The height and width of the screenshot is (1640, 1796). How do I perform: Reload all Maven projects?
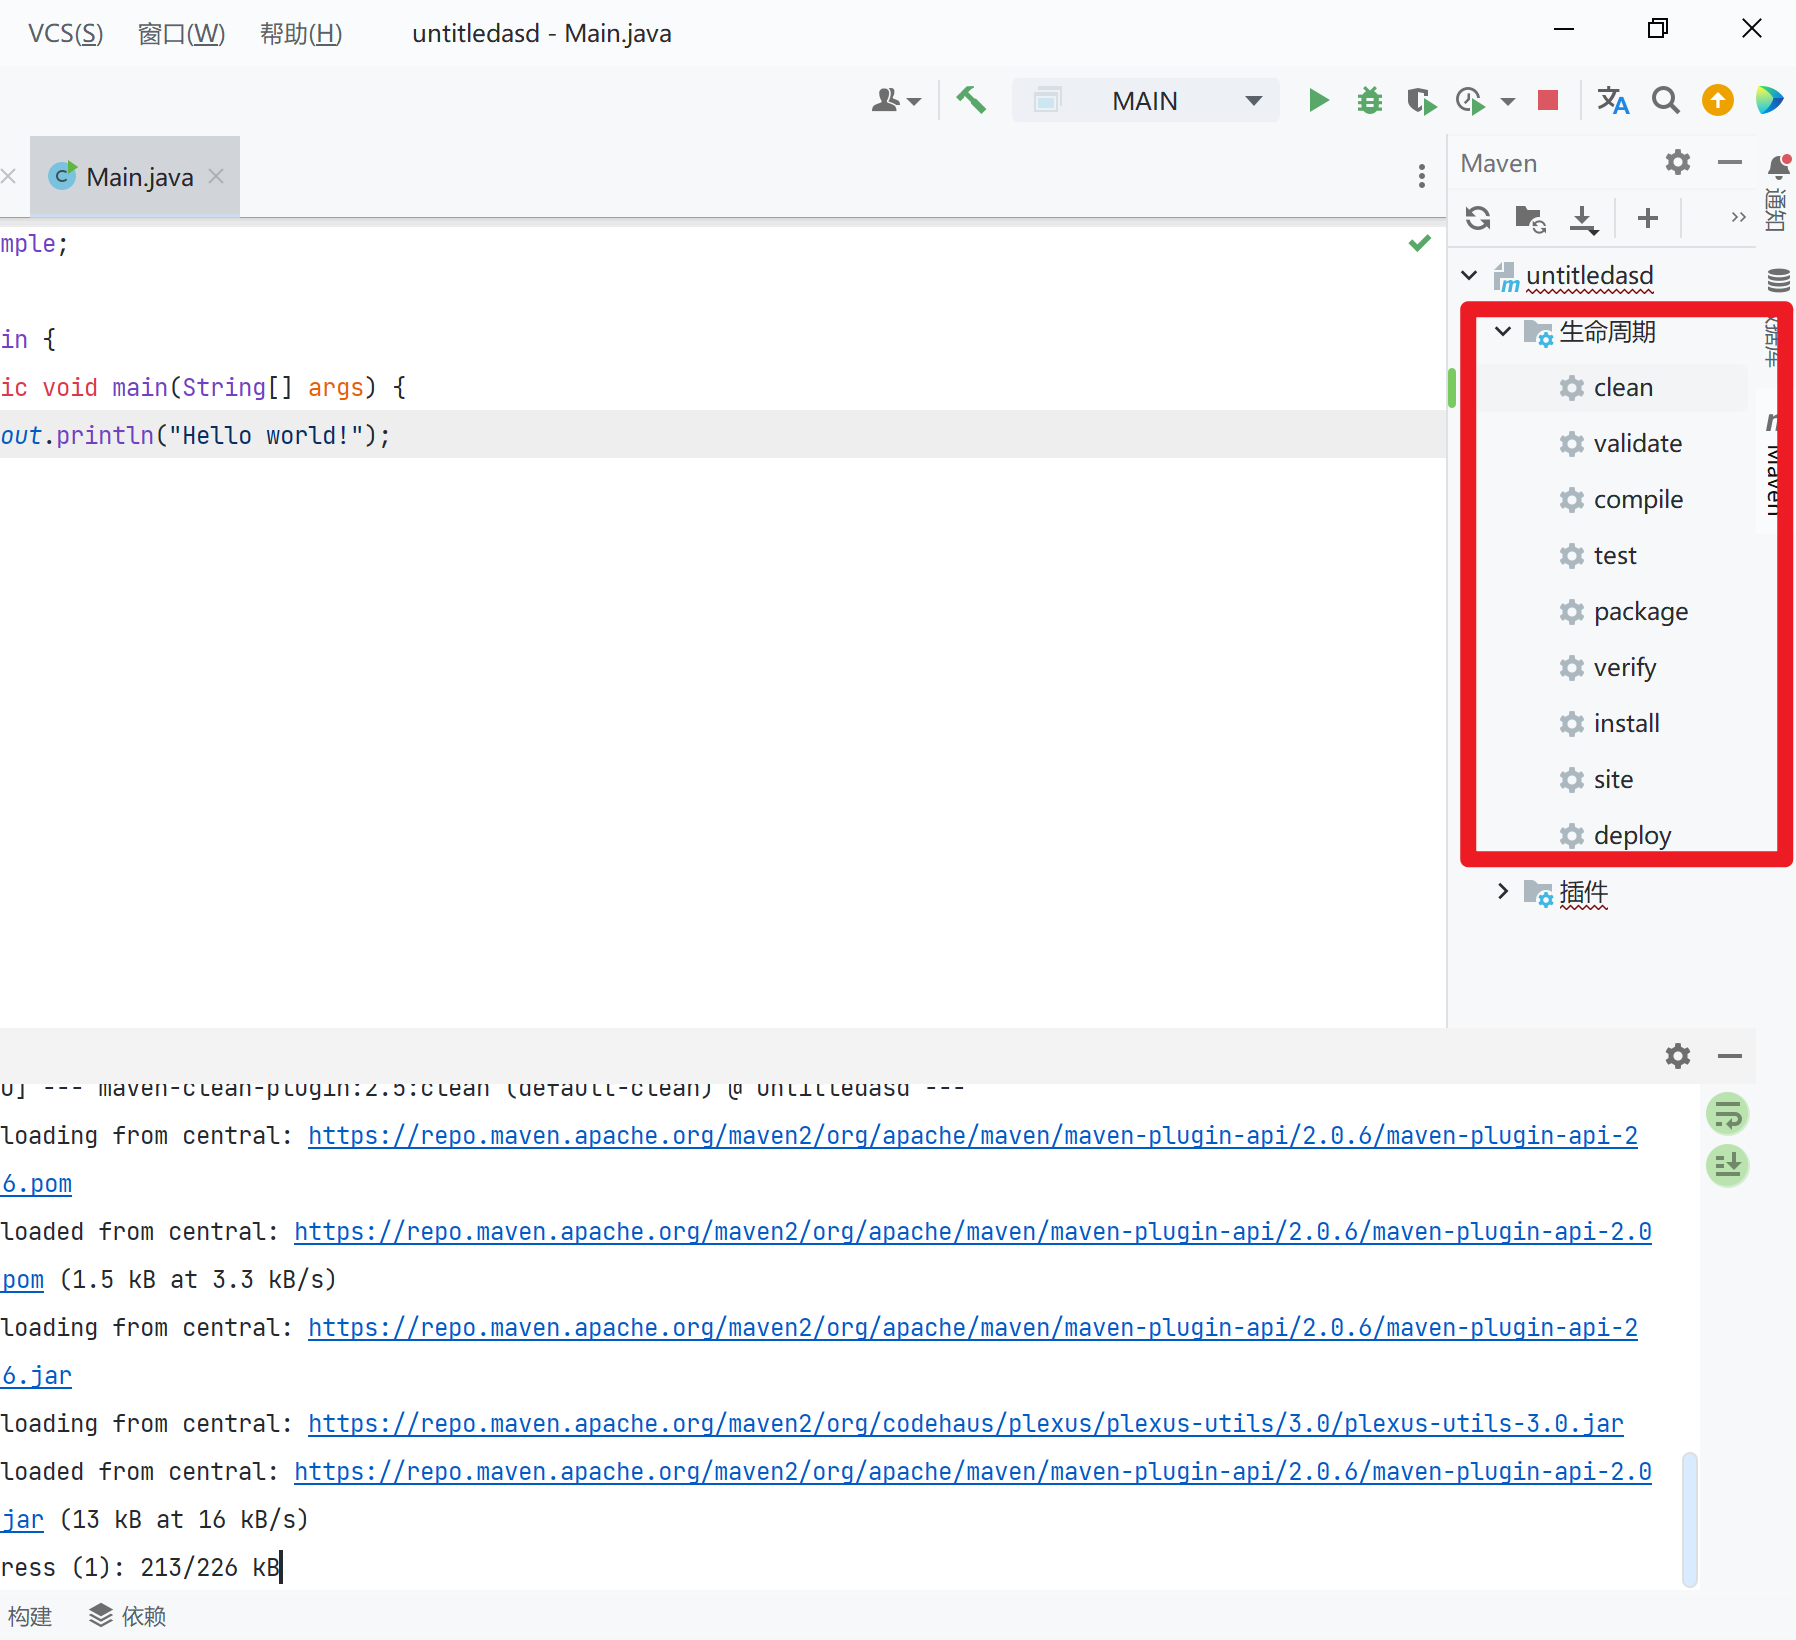1478,218
